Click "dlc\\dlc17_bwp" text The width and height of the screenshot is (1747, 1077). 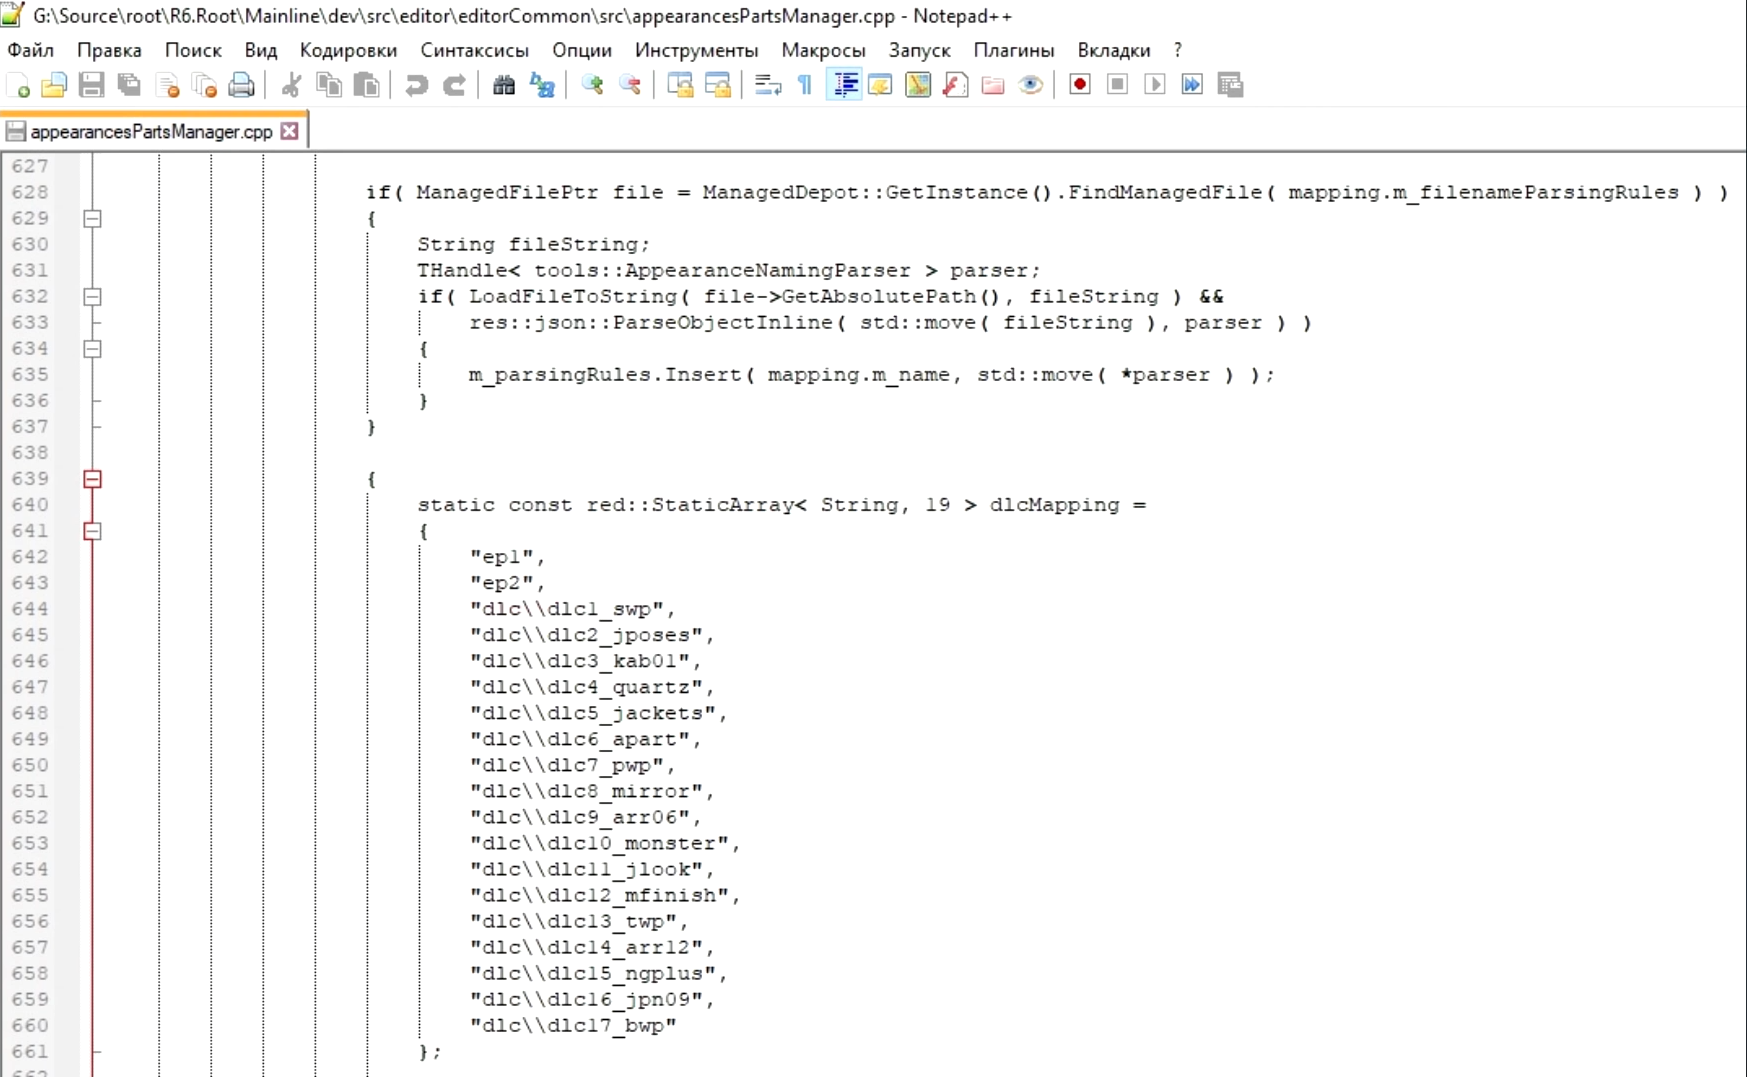click(573, 1025)
